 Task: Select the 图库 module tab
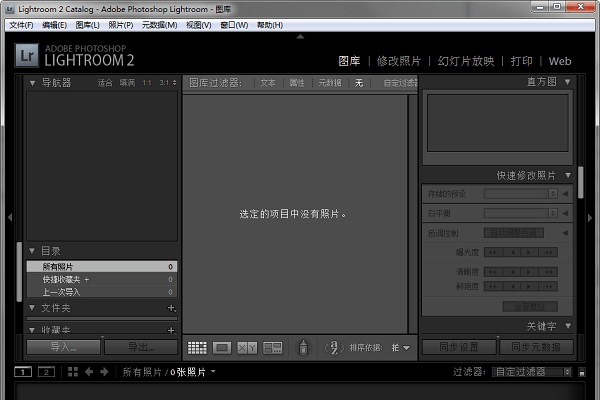(349, 61)
